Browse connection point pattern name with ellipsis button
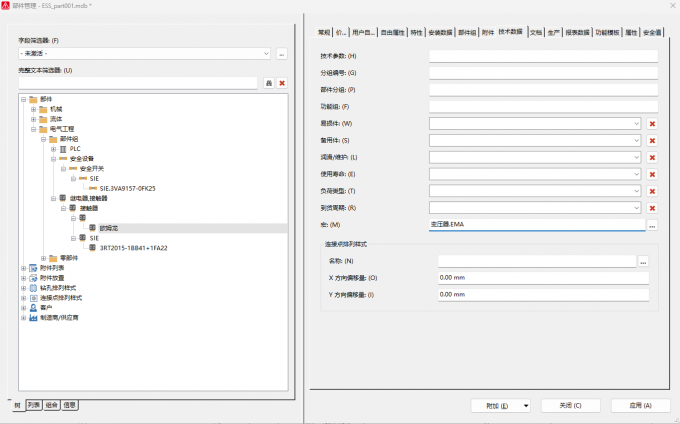Viewport: 680px width, 424px height. tap(643, 261)
